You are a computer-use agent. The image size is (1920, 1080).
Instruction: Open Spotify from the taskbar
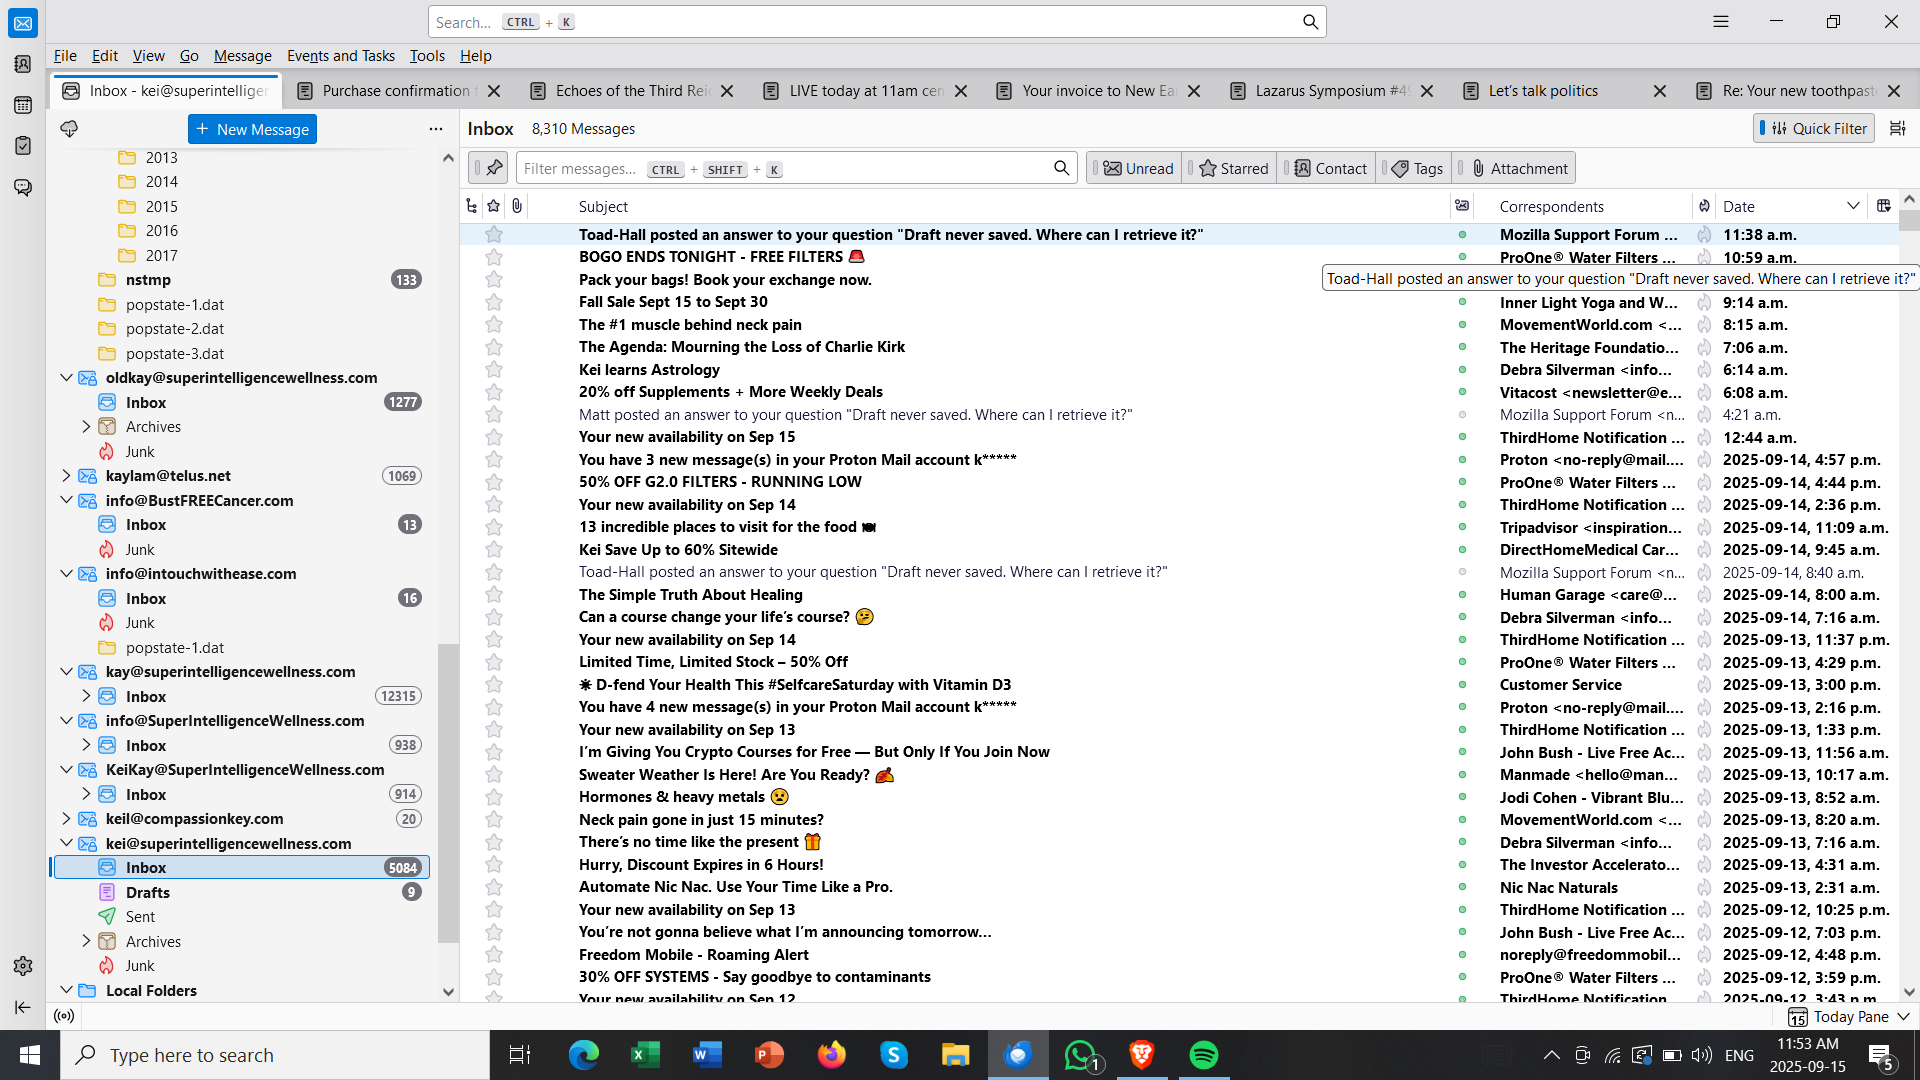(1204, 1055)
